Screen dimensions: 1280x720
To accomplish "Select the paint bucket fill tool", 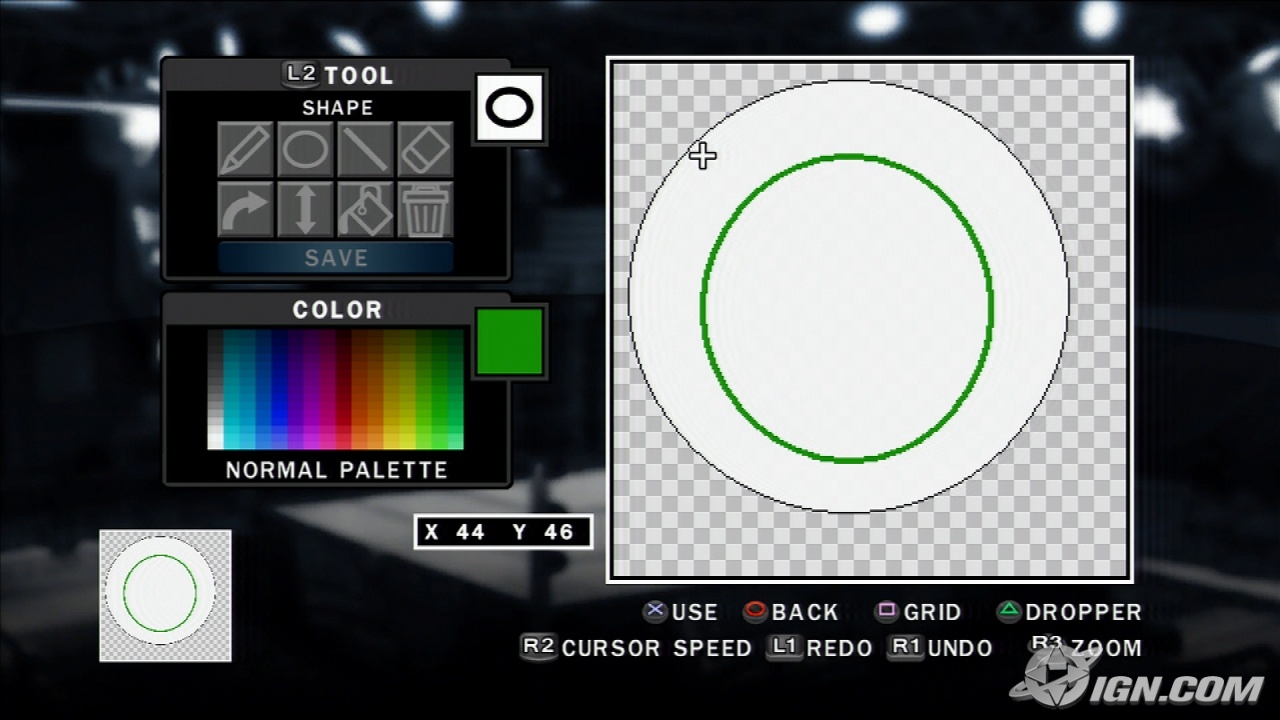I will (365, 209).
